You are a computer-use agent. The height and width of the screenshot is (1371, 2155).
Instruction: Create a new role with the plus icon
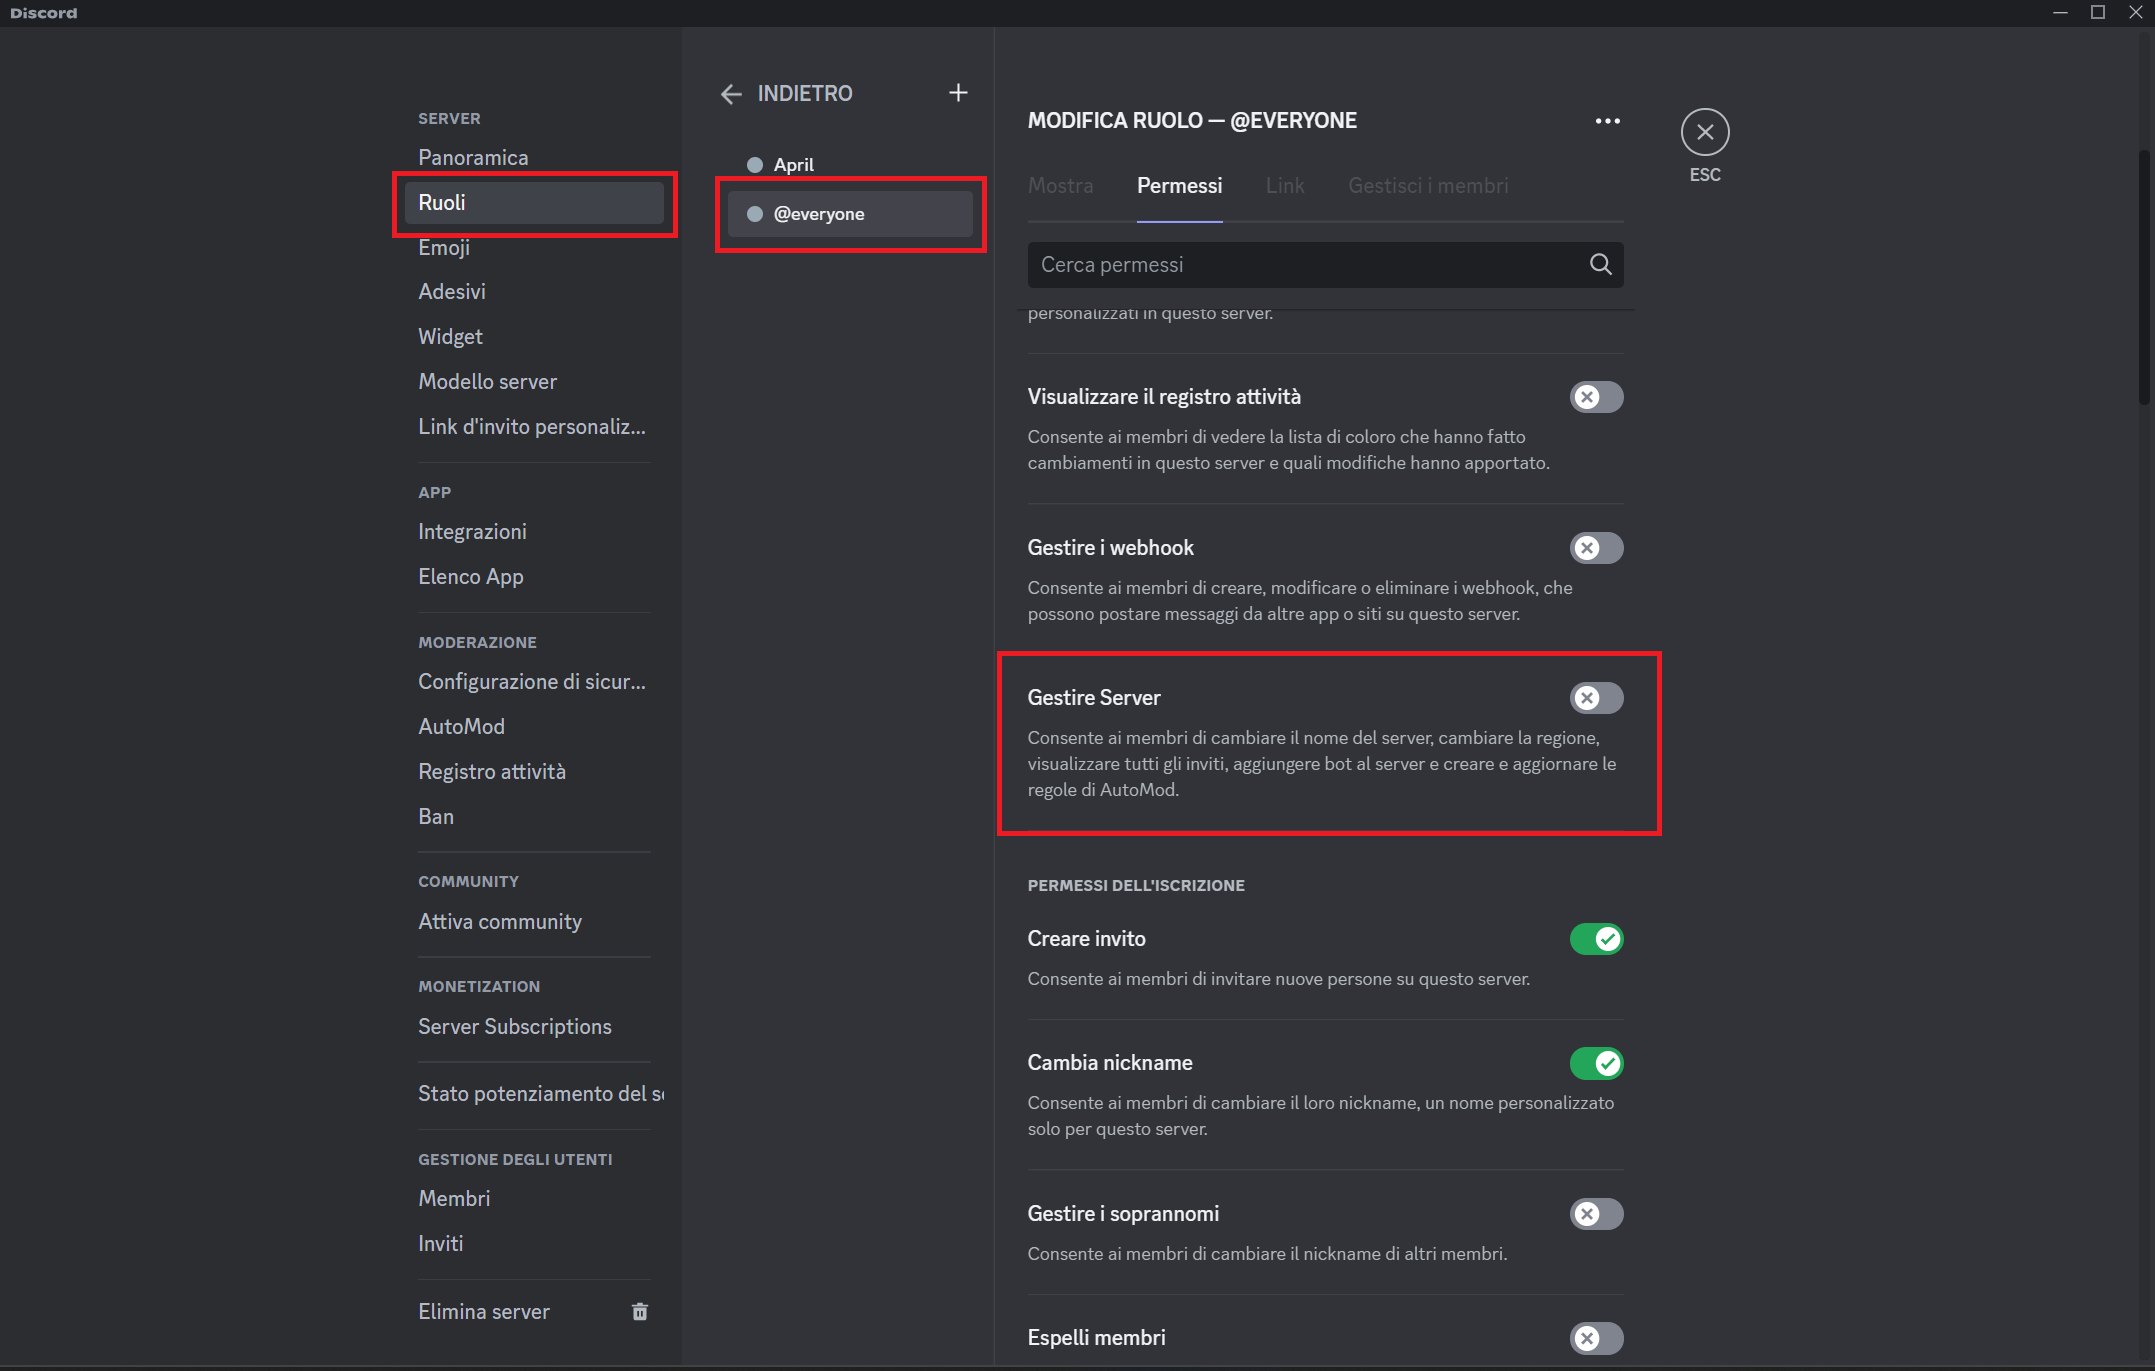tap(957, 92)
